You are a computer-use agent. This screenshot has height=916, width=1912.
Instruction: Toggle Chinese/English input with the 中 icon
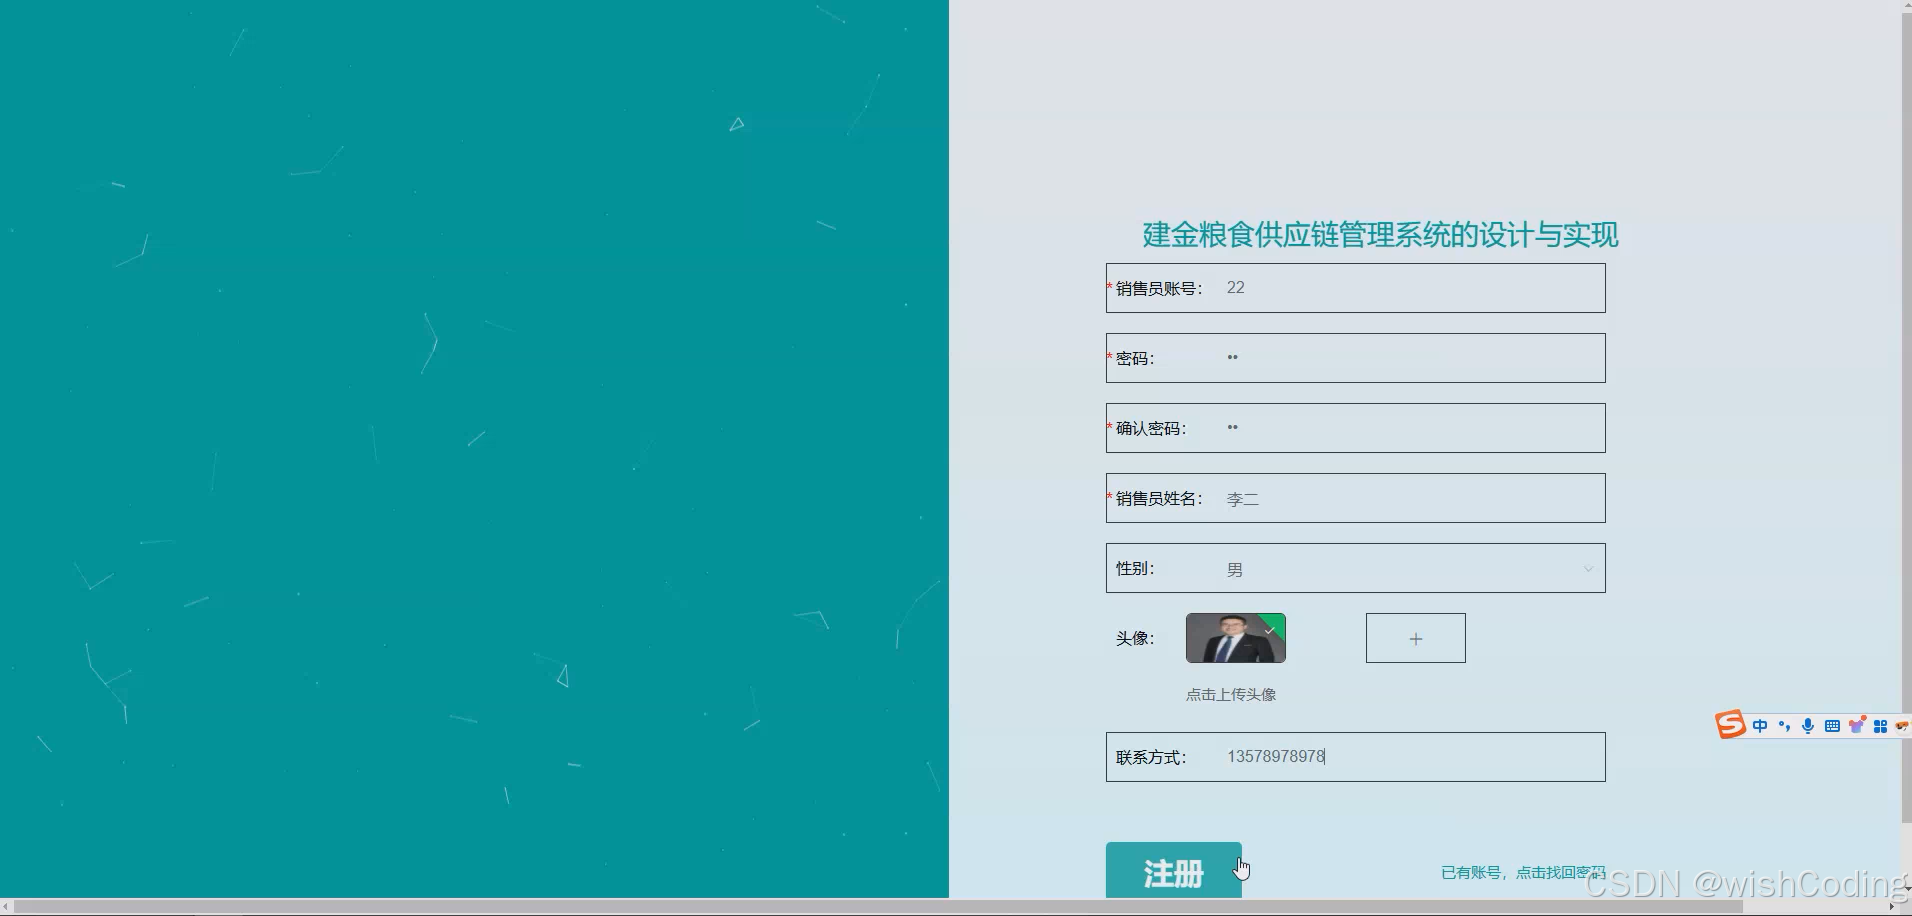(1760, 726)
